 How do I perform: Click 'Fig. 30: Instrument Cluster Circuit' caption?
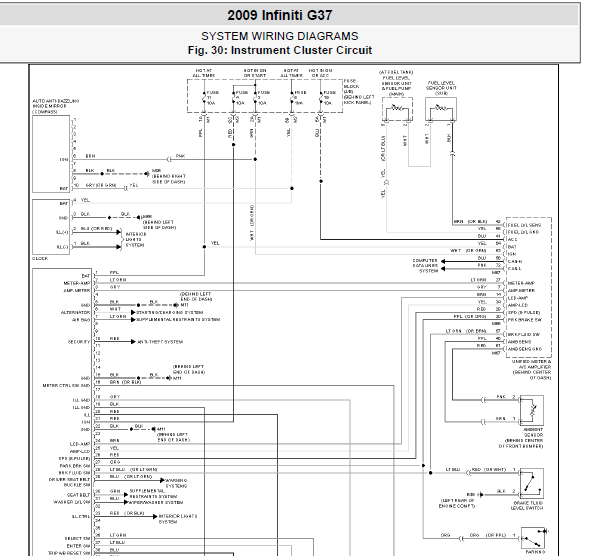click(280, 50)
